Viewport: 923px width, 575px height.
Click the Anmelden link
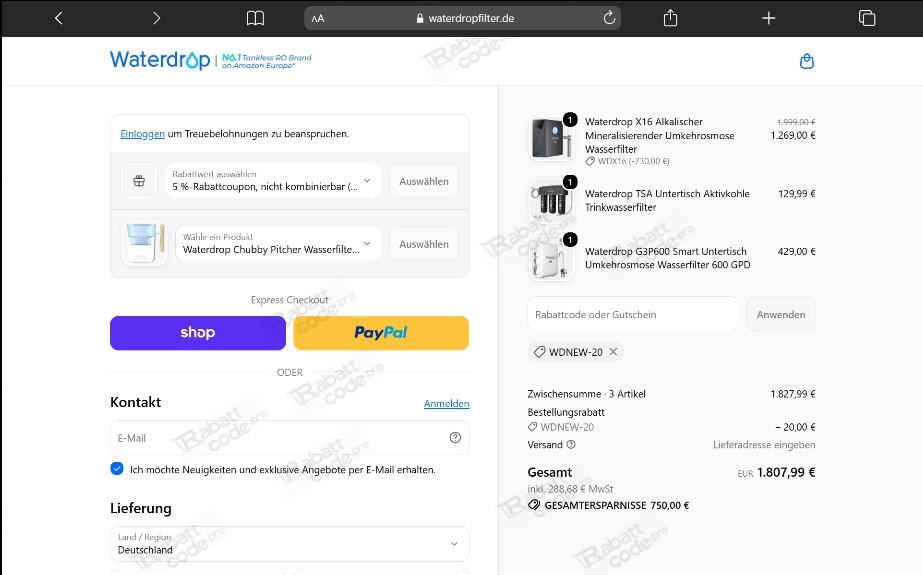[x=446, y=404]
